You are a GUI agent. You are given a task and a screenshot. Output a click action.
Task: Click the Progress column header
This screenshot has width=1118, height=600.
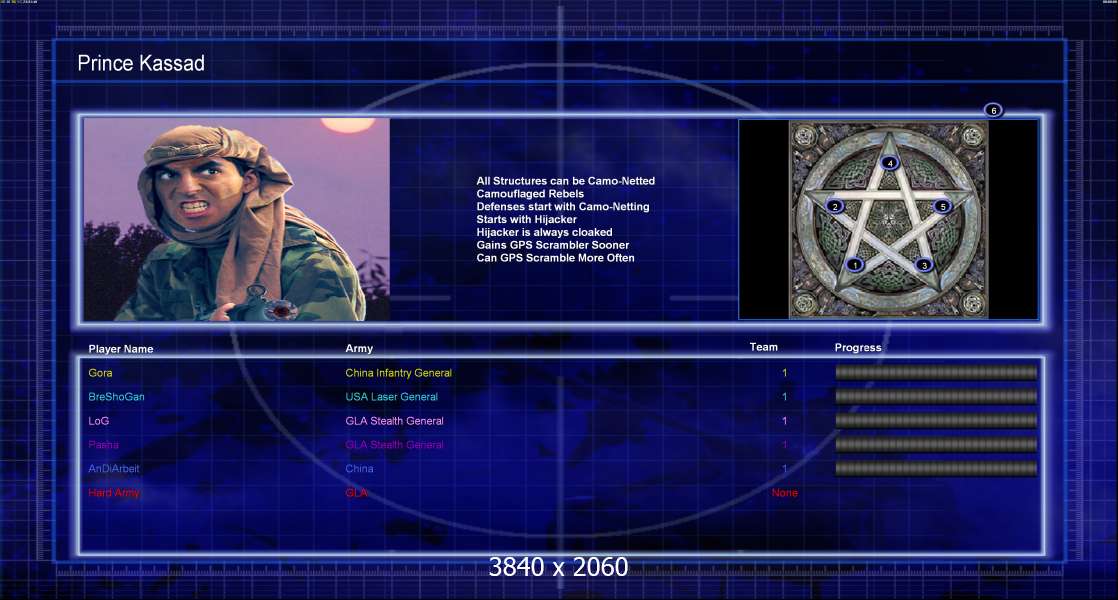pyautogui.click(x=858, y=348)
